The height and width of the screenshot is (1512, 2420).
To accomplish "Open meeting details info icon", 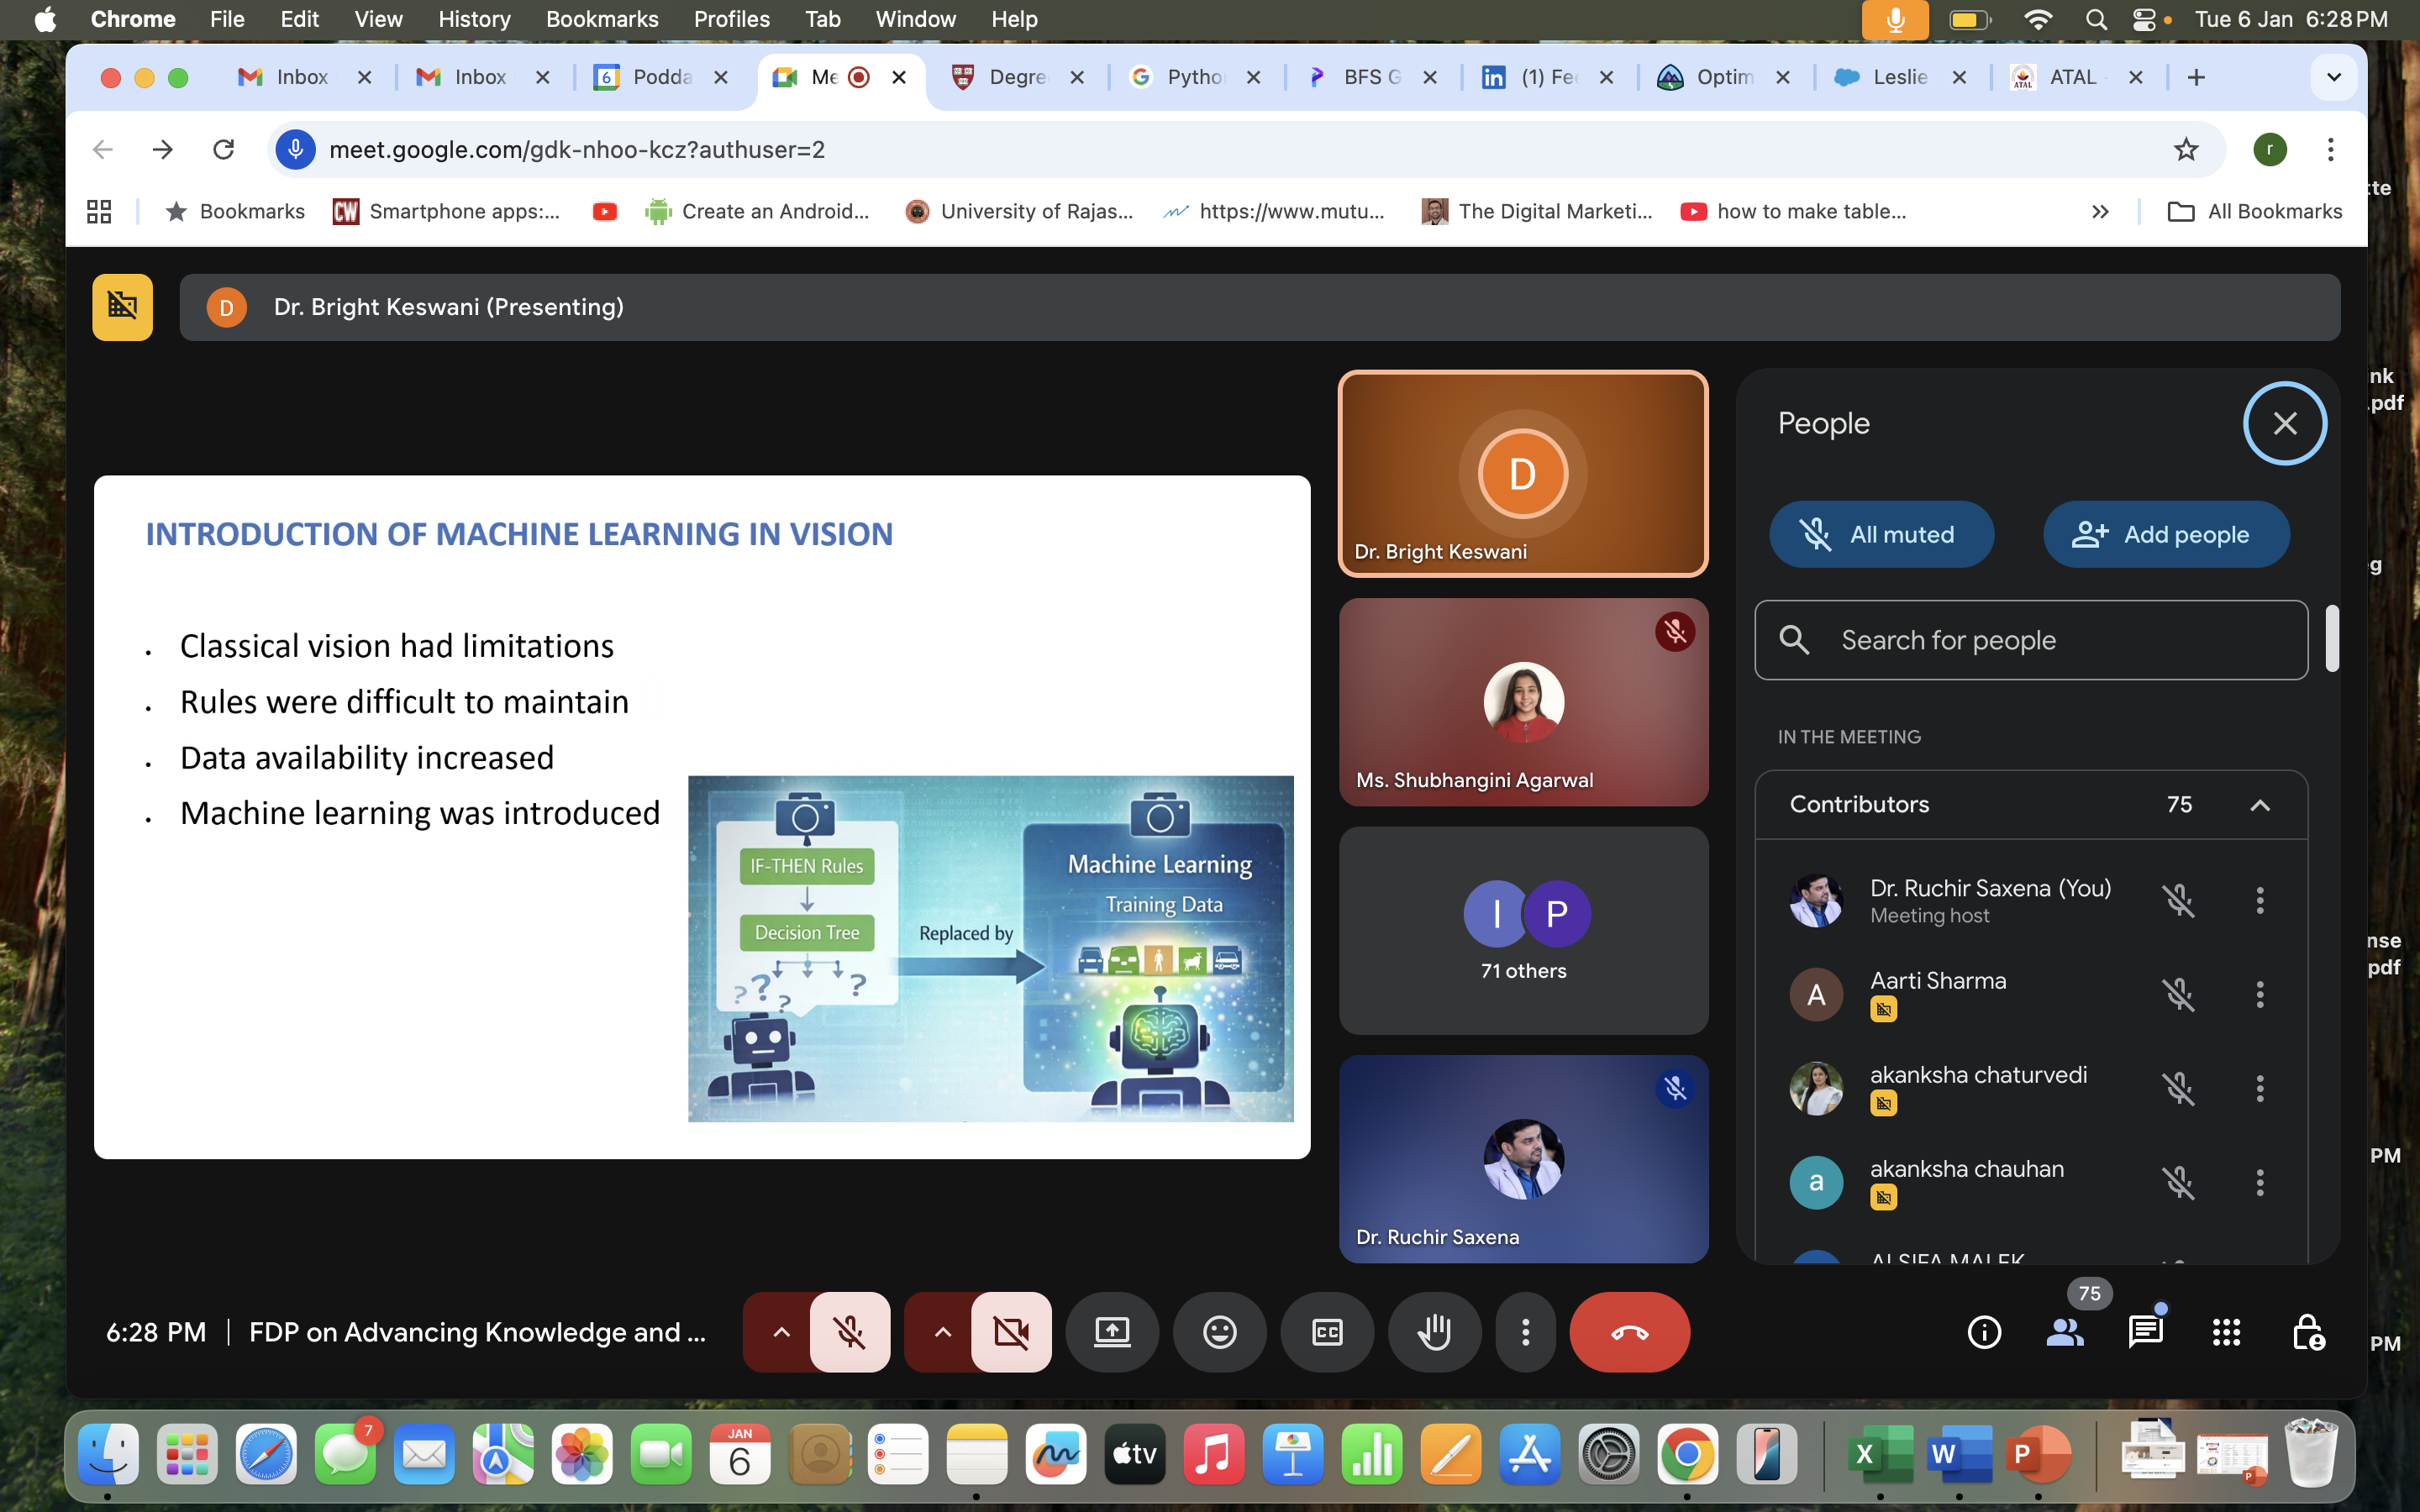I will (1984, 1332).
